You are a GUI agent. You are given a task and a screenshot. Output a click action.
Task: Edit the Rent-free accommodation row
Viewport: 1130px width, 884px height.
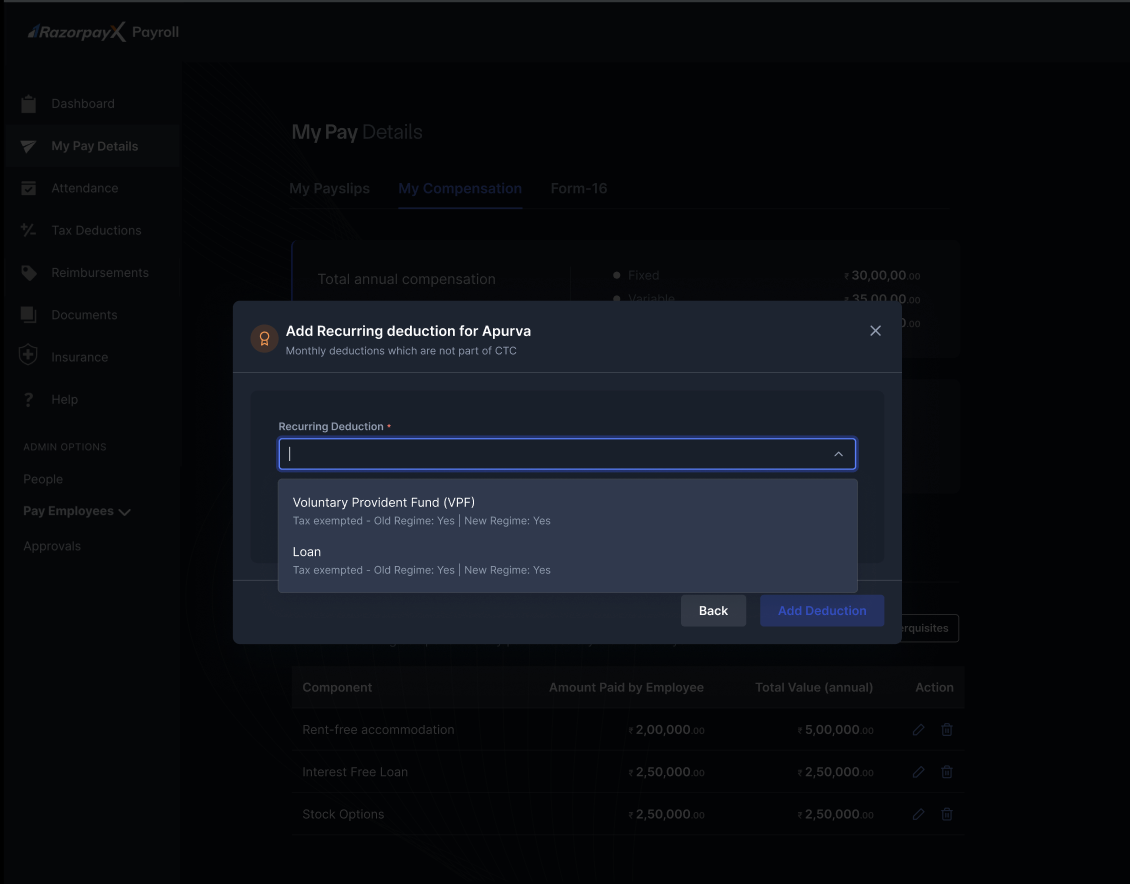[918, 730]
